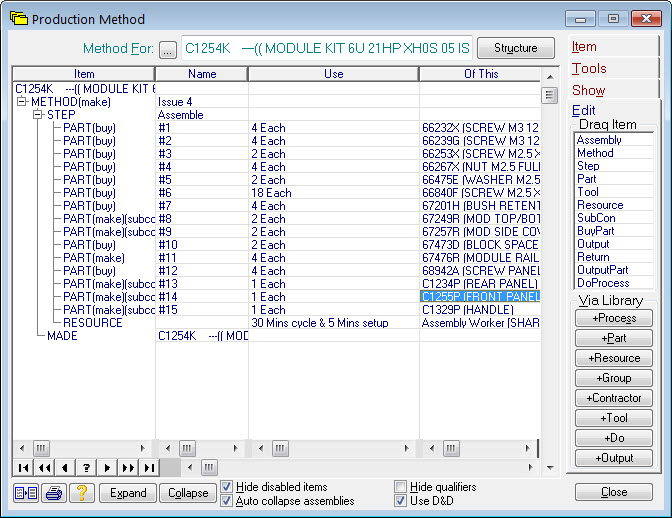Click the +Contractor library button
Screen dimensions: 672x518
[614, 398]
